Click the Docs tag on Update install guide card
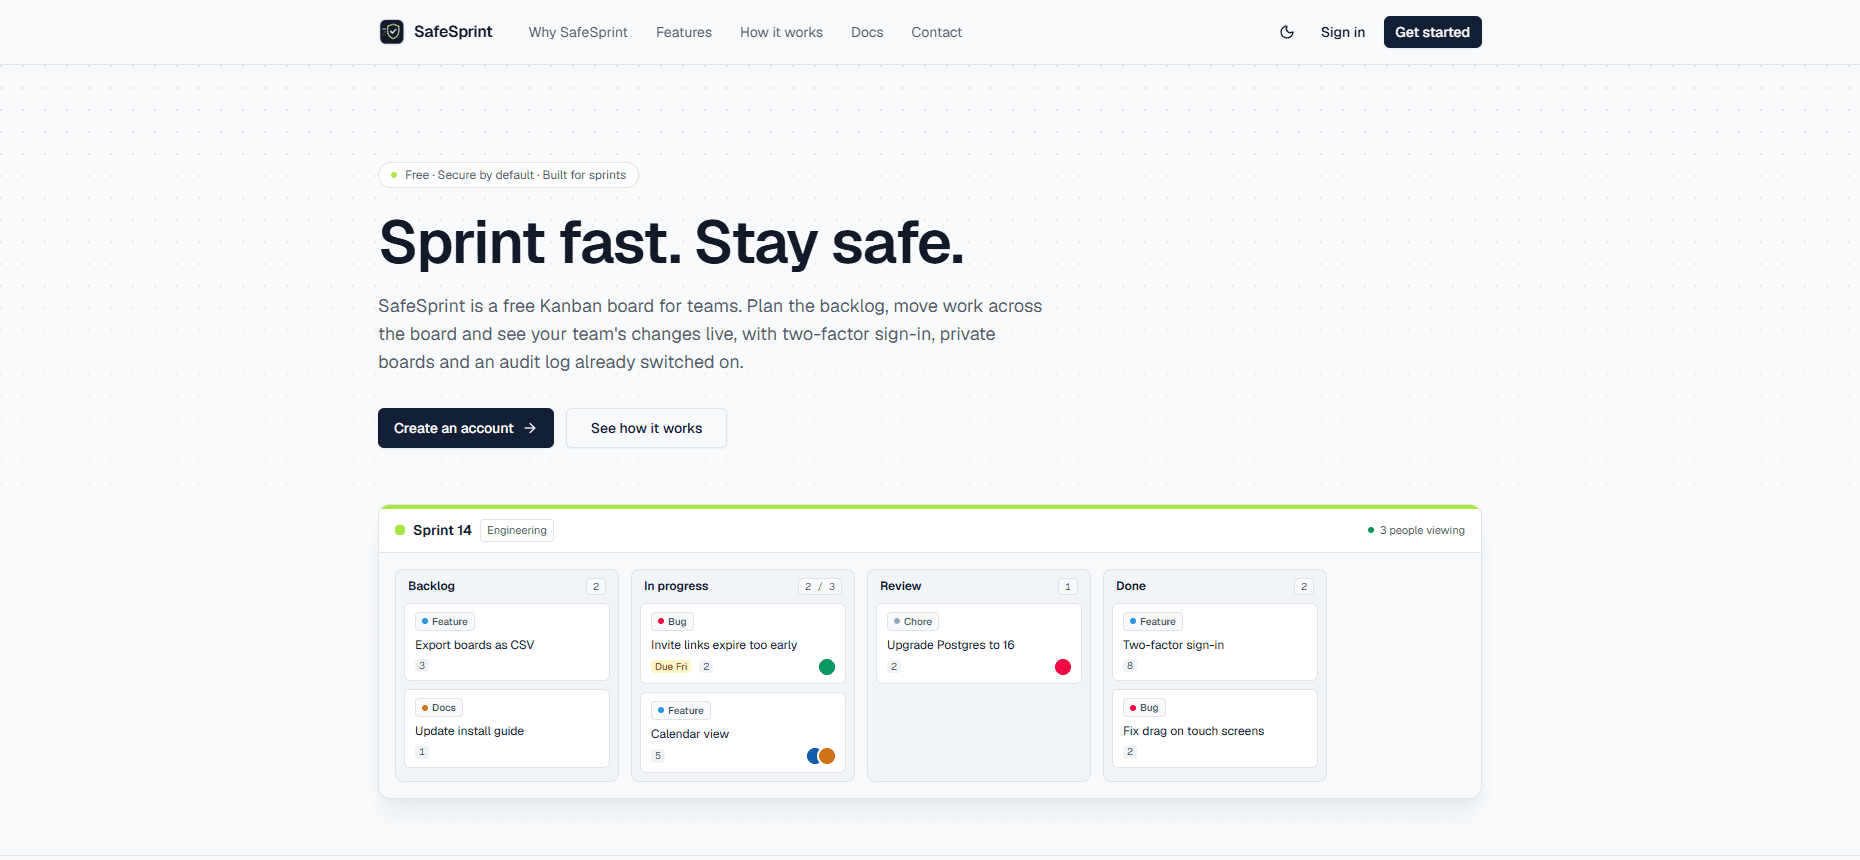Image resolution: width=1860 pixels, height=860 pixels. coord(439,708)
